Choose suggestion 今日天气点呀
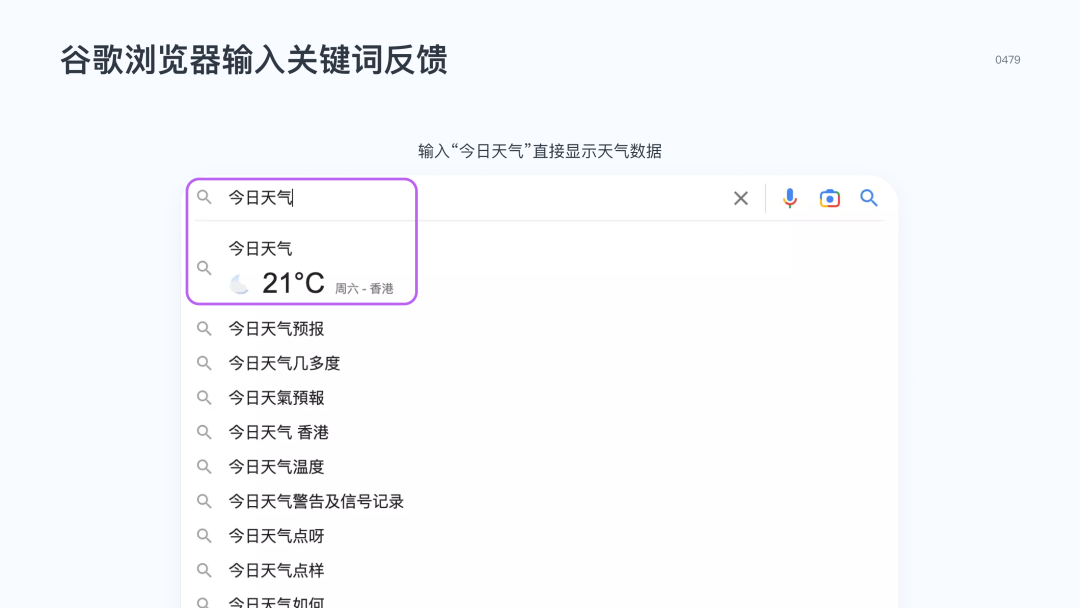Screen dimensions: 1080x608 276,536
